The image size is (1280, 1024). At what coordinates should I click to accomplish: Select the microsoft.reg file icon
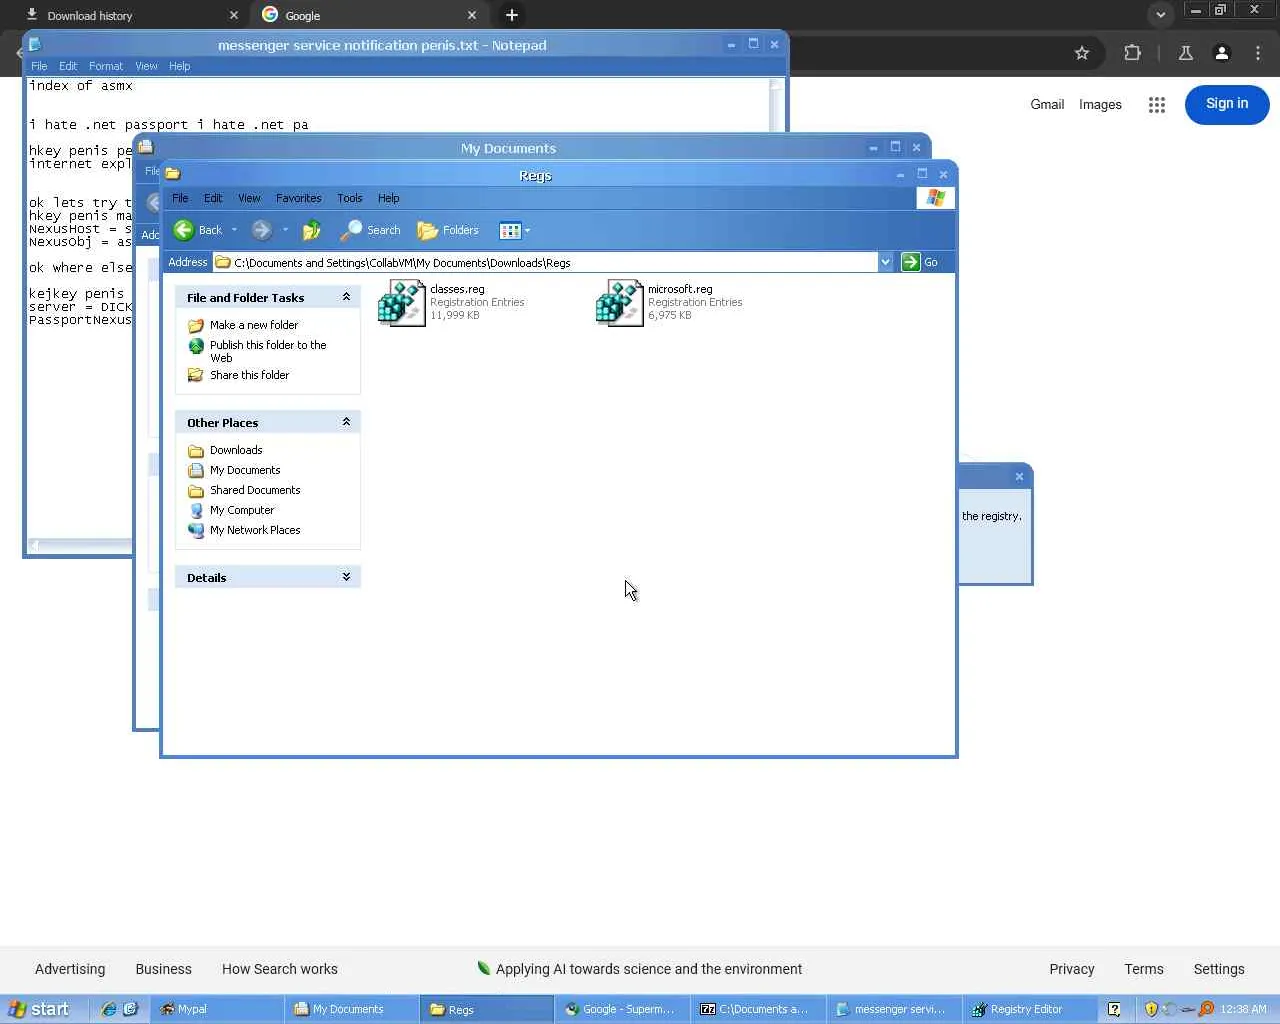(x=620, y=302)
